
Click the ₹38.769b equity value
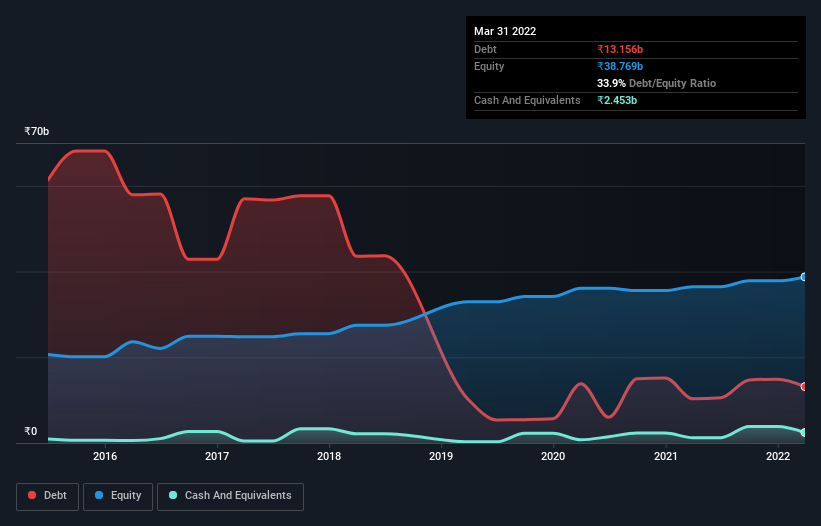coord(620,66)
